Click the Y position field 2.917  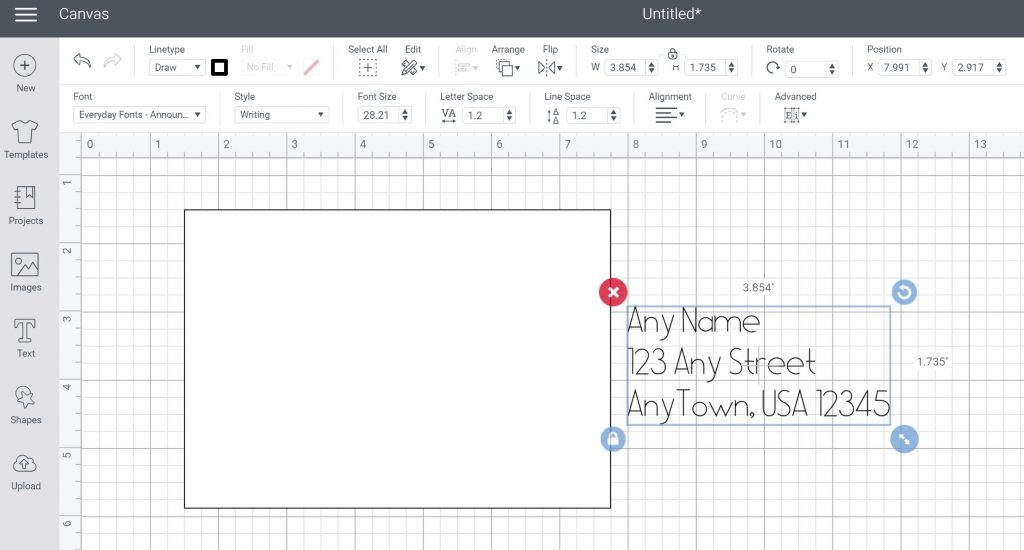coord(972,67)
